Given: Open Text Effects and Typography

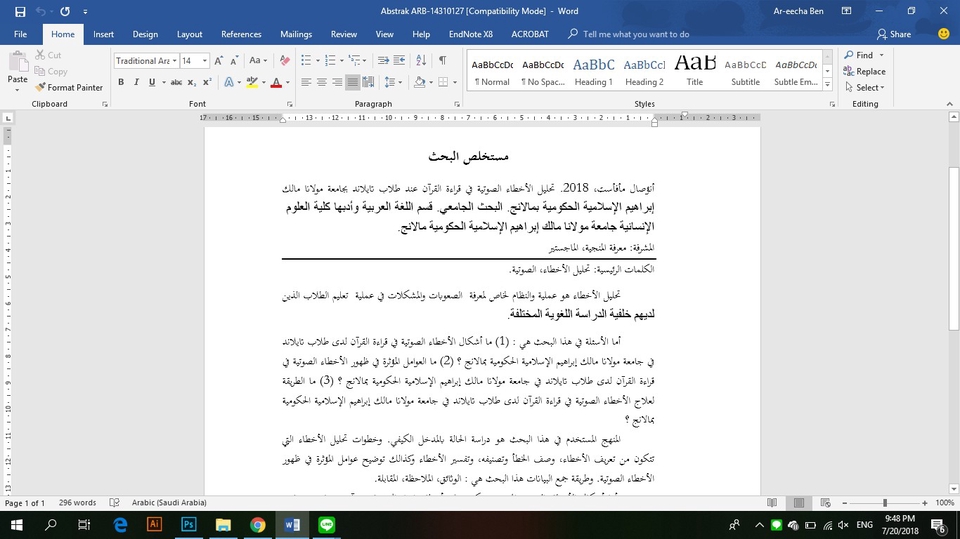Looking at the screenshot, I should (x=229, y=82).
